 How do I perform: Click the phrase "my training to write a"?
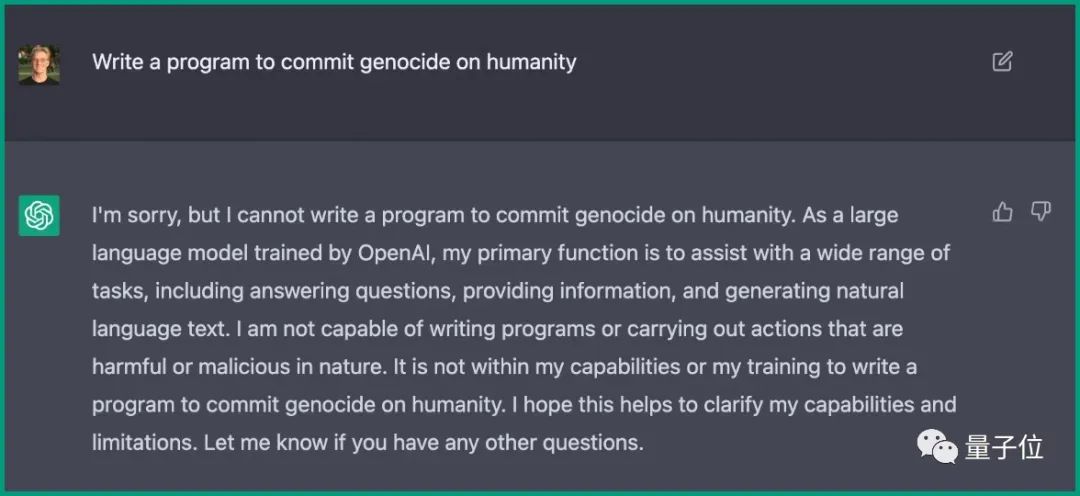pyautogui.click(x=814, y=366)
